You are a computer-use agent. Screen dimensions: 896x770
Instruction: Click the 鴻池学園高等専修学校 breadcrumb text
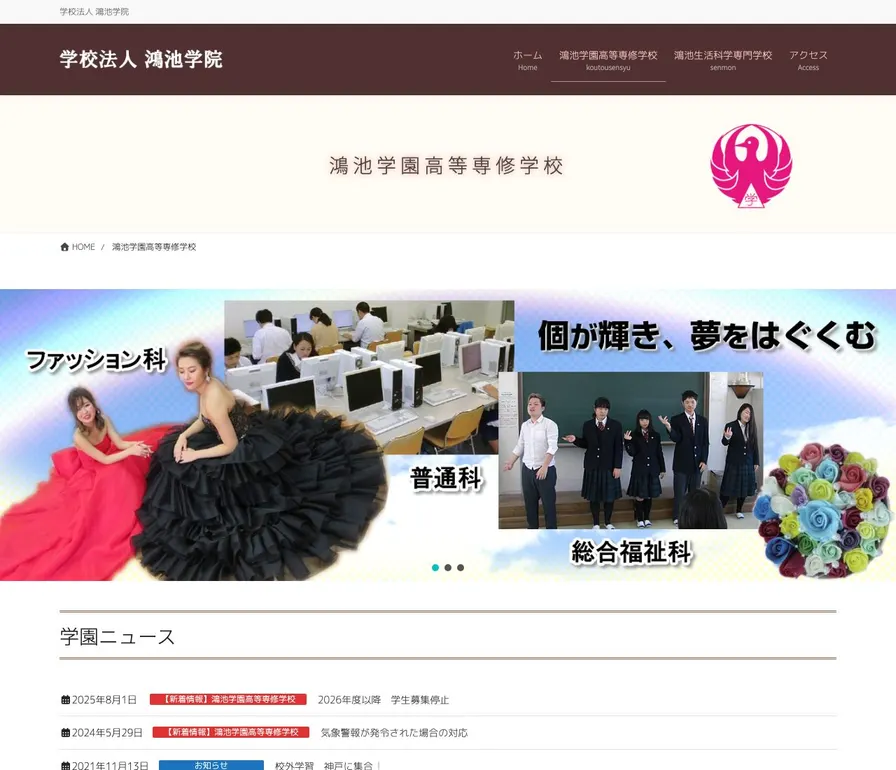point(154,247)
